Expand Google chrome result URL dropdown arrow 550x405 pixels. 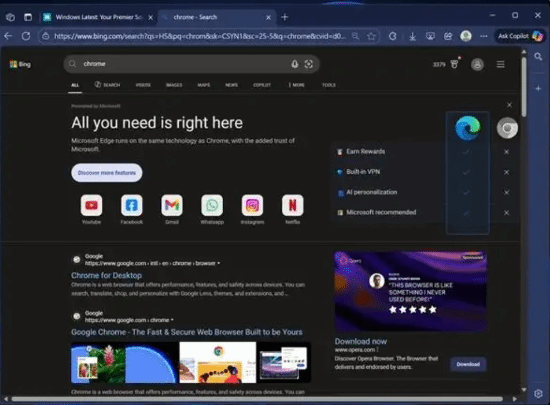click(x=172, y=320)
